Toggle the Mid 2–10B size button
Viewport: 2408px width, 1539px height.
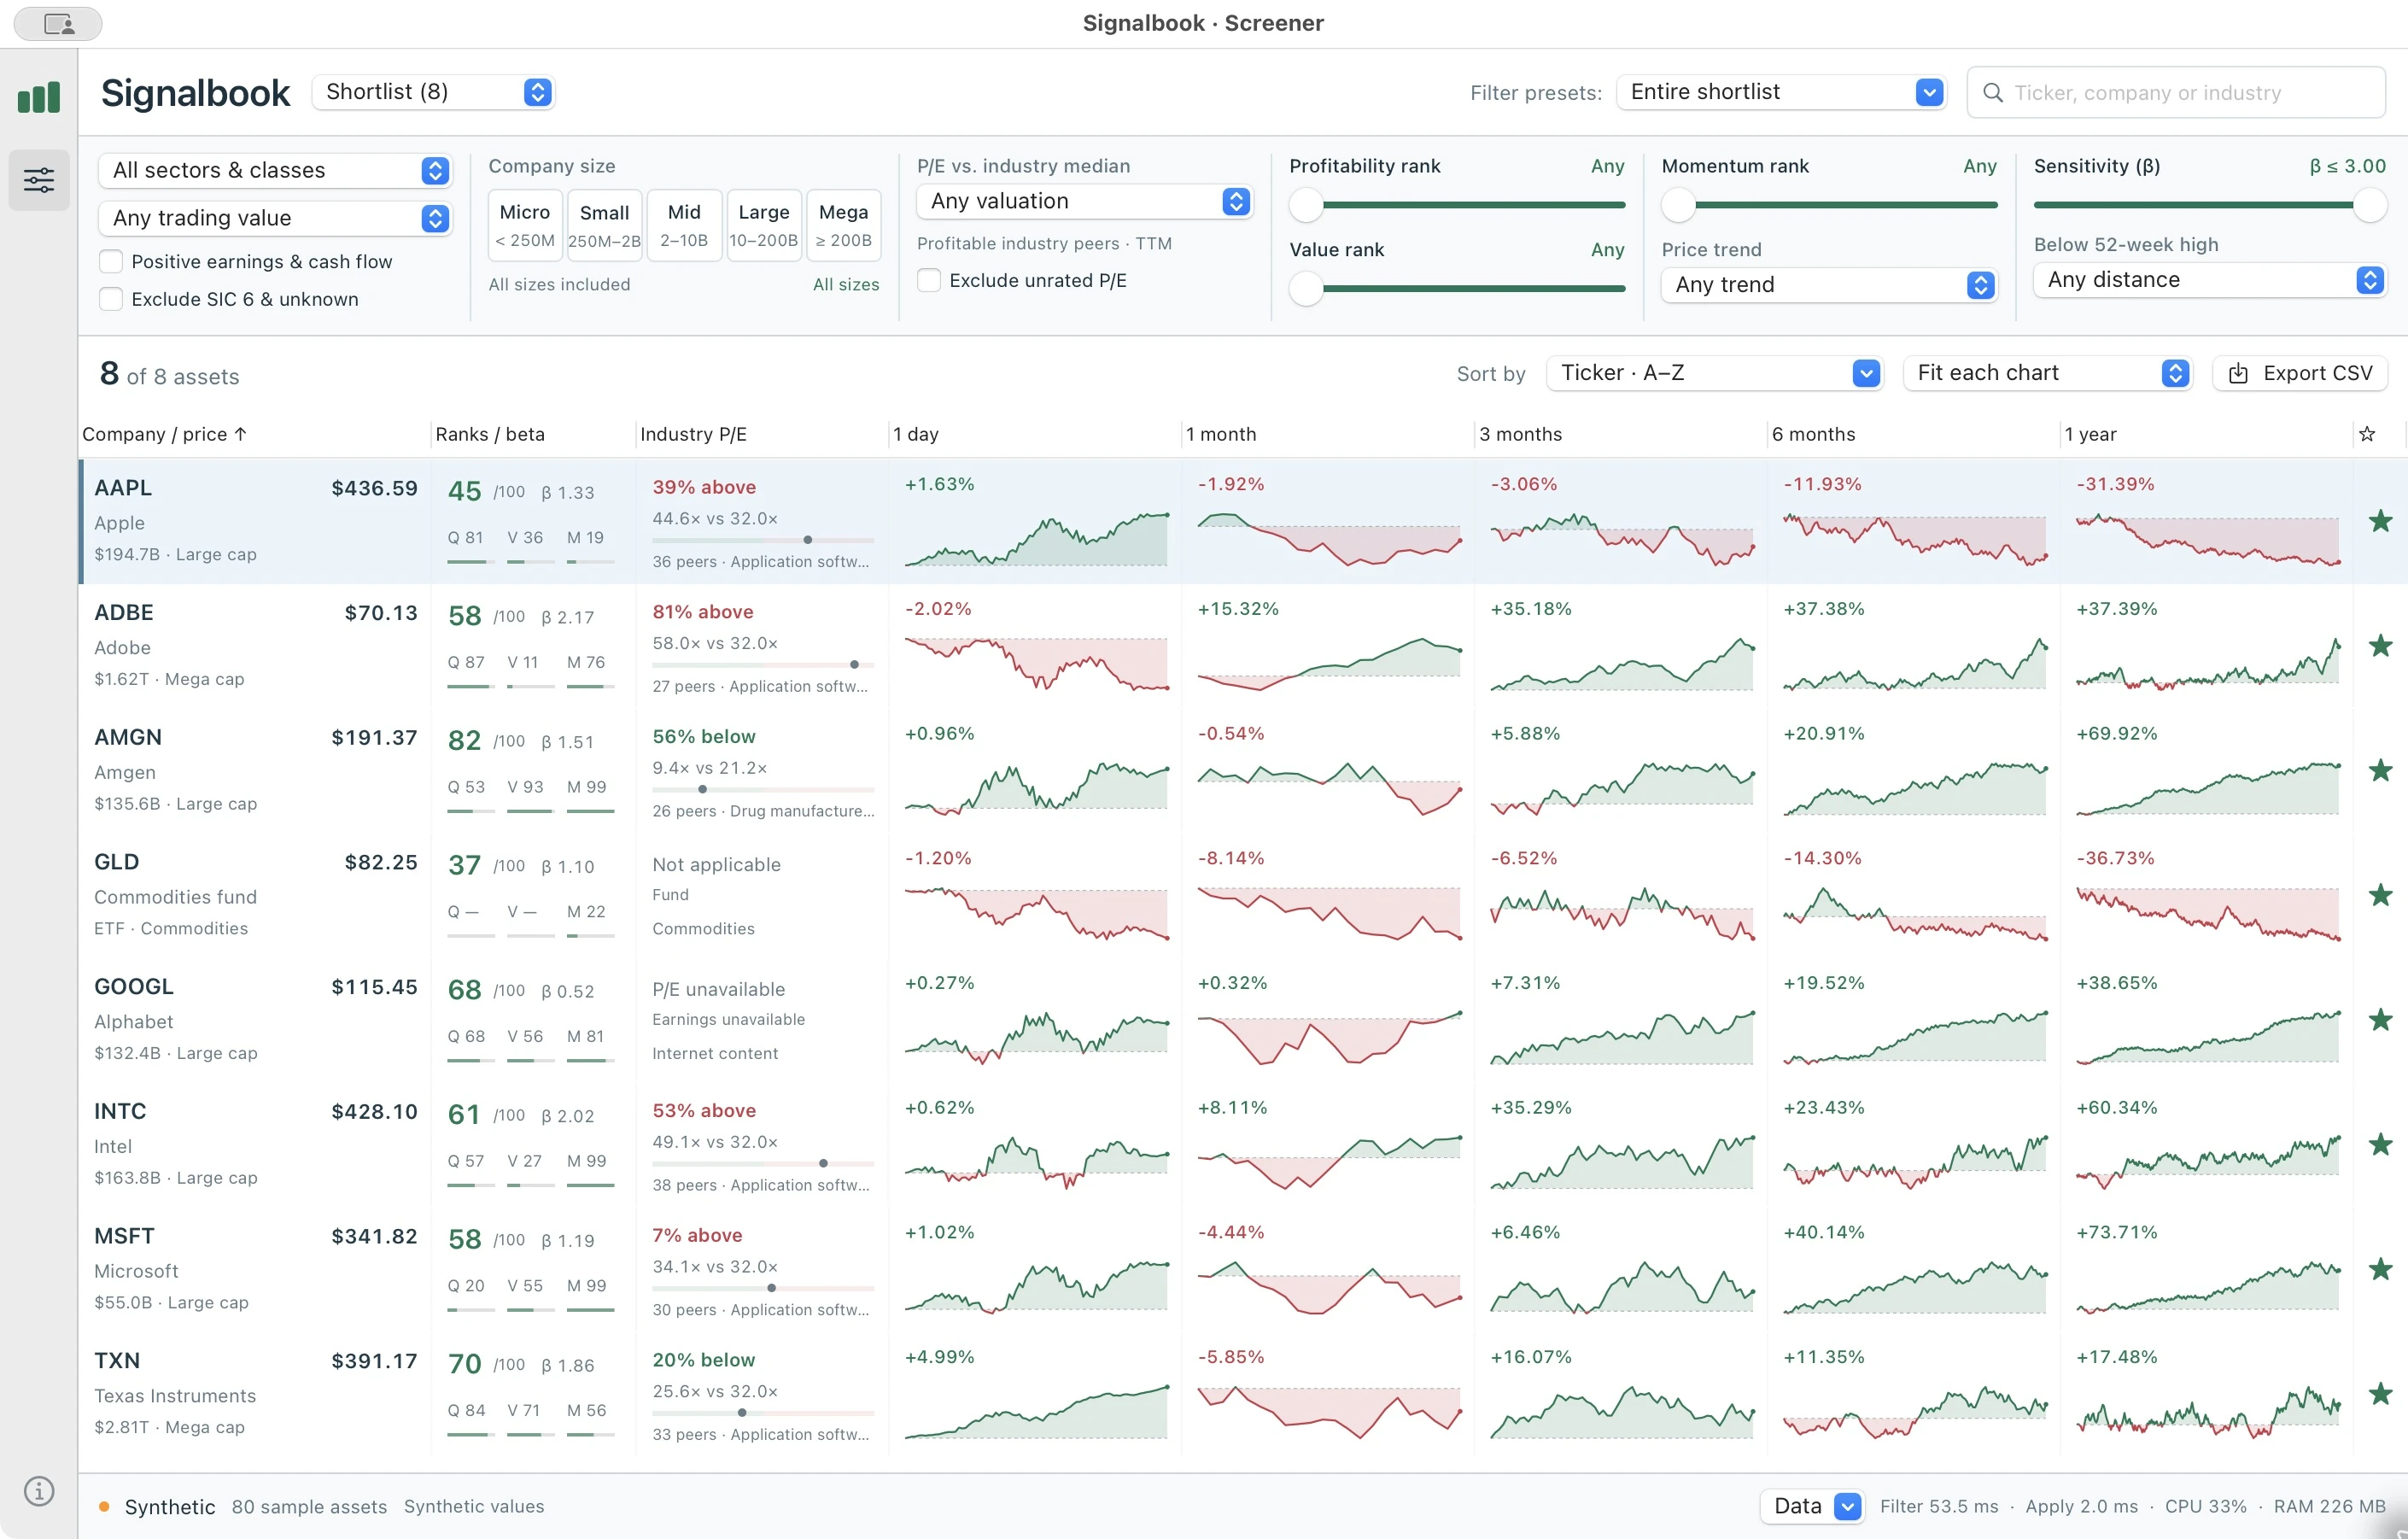684,226
